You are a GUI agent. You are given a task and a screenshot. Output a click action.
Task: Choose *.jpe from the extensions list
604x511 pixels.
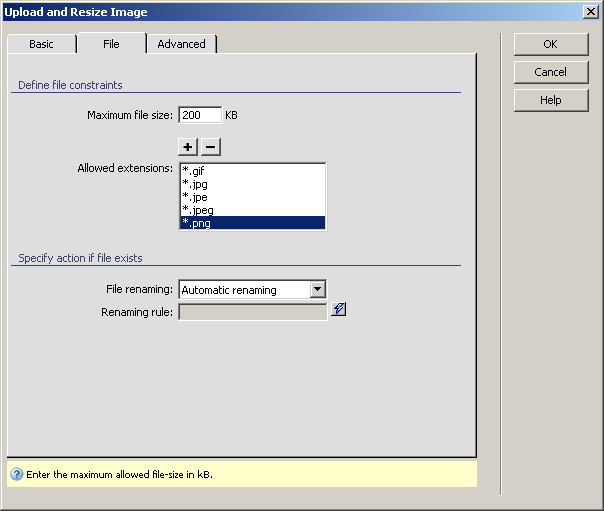(x=252, y=197)
